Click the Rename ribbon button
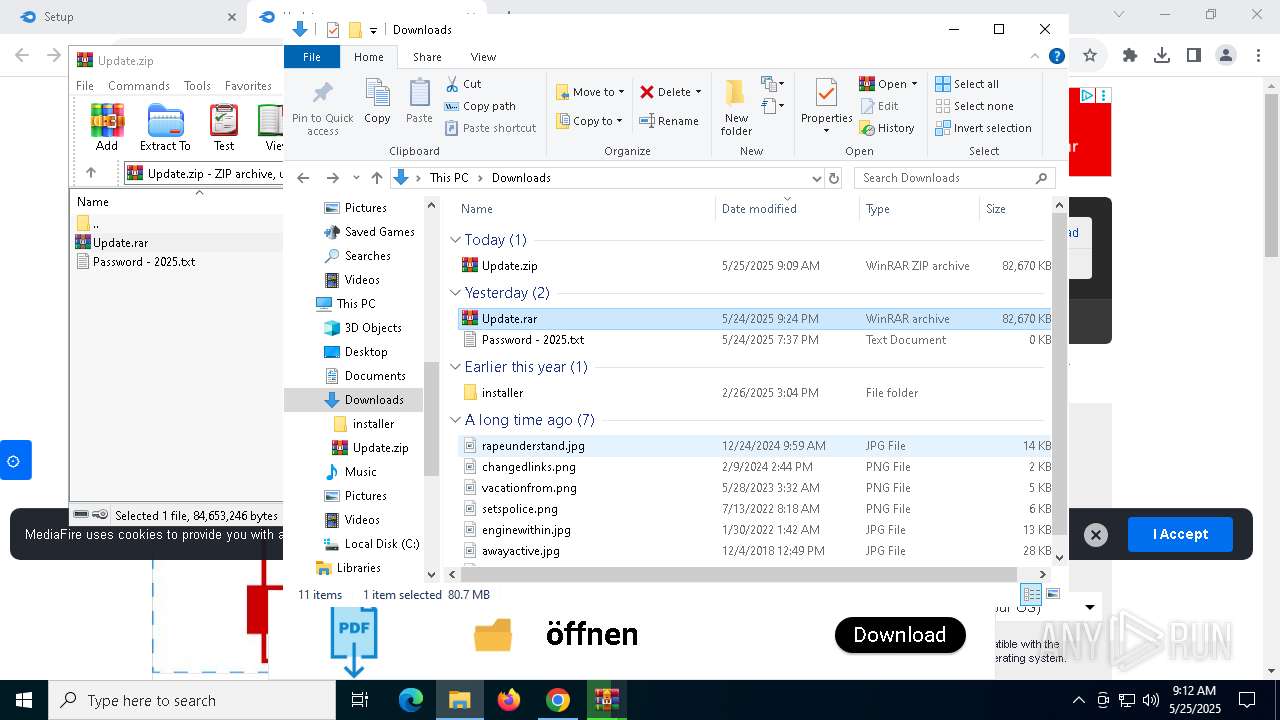The height and width of the screenshot is (720, 1280). point(669,121)
